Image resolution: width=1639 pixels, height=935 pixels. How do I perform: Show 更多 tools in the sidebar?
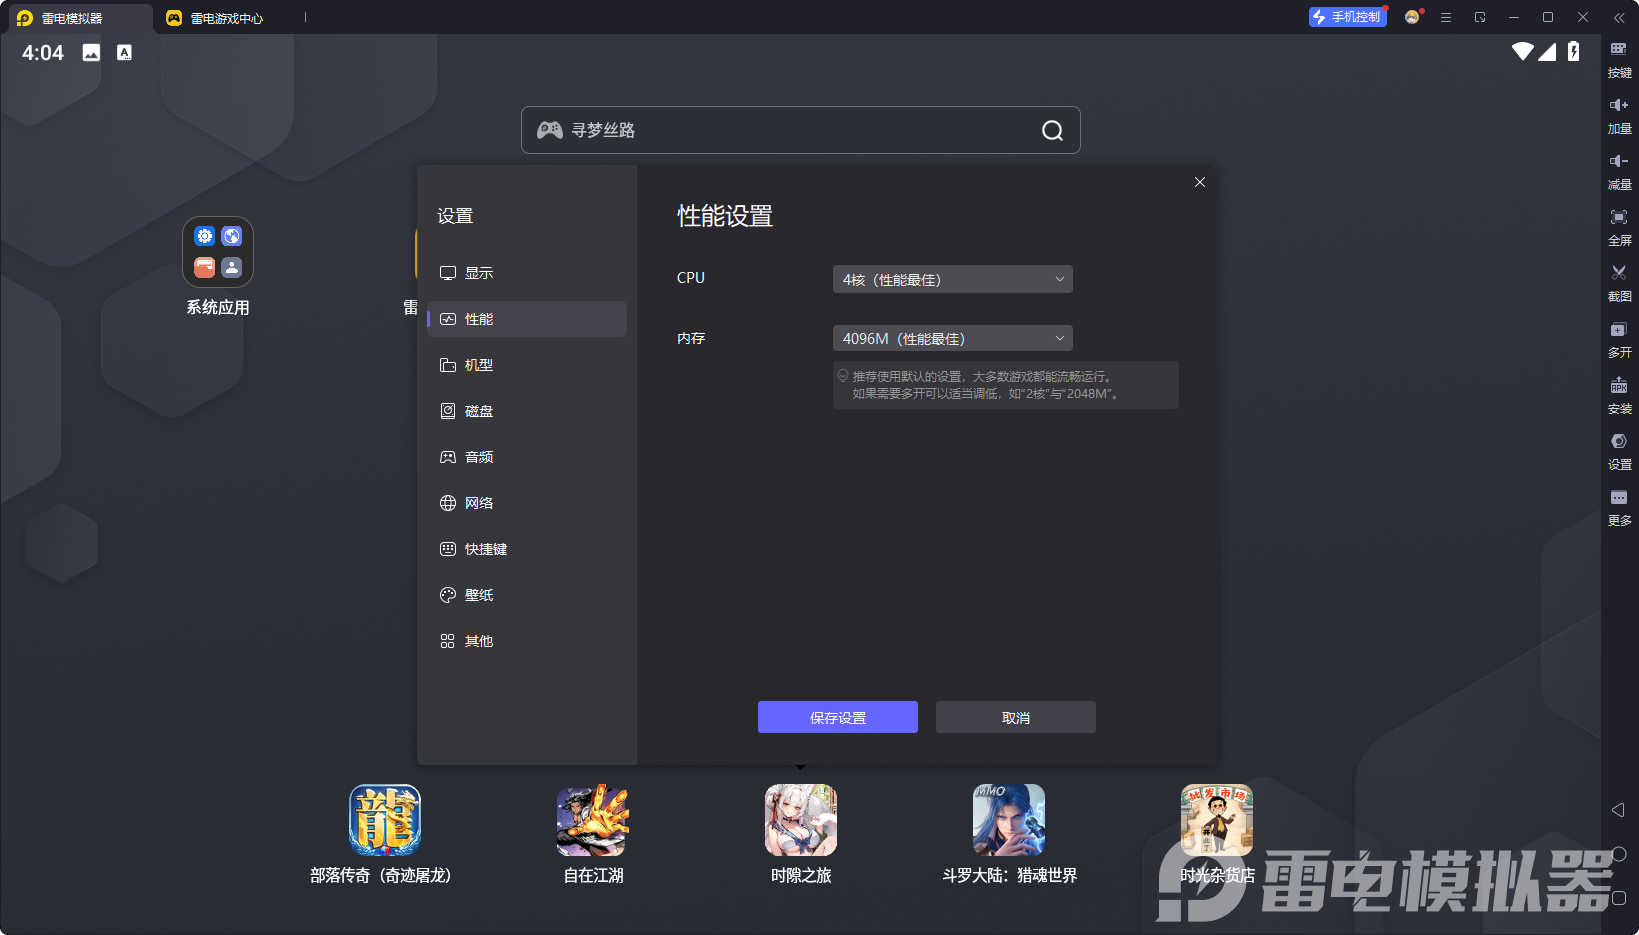coord(1619,508)
